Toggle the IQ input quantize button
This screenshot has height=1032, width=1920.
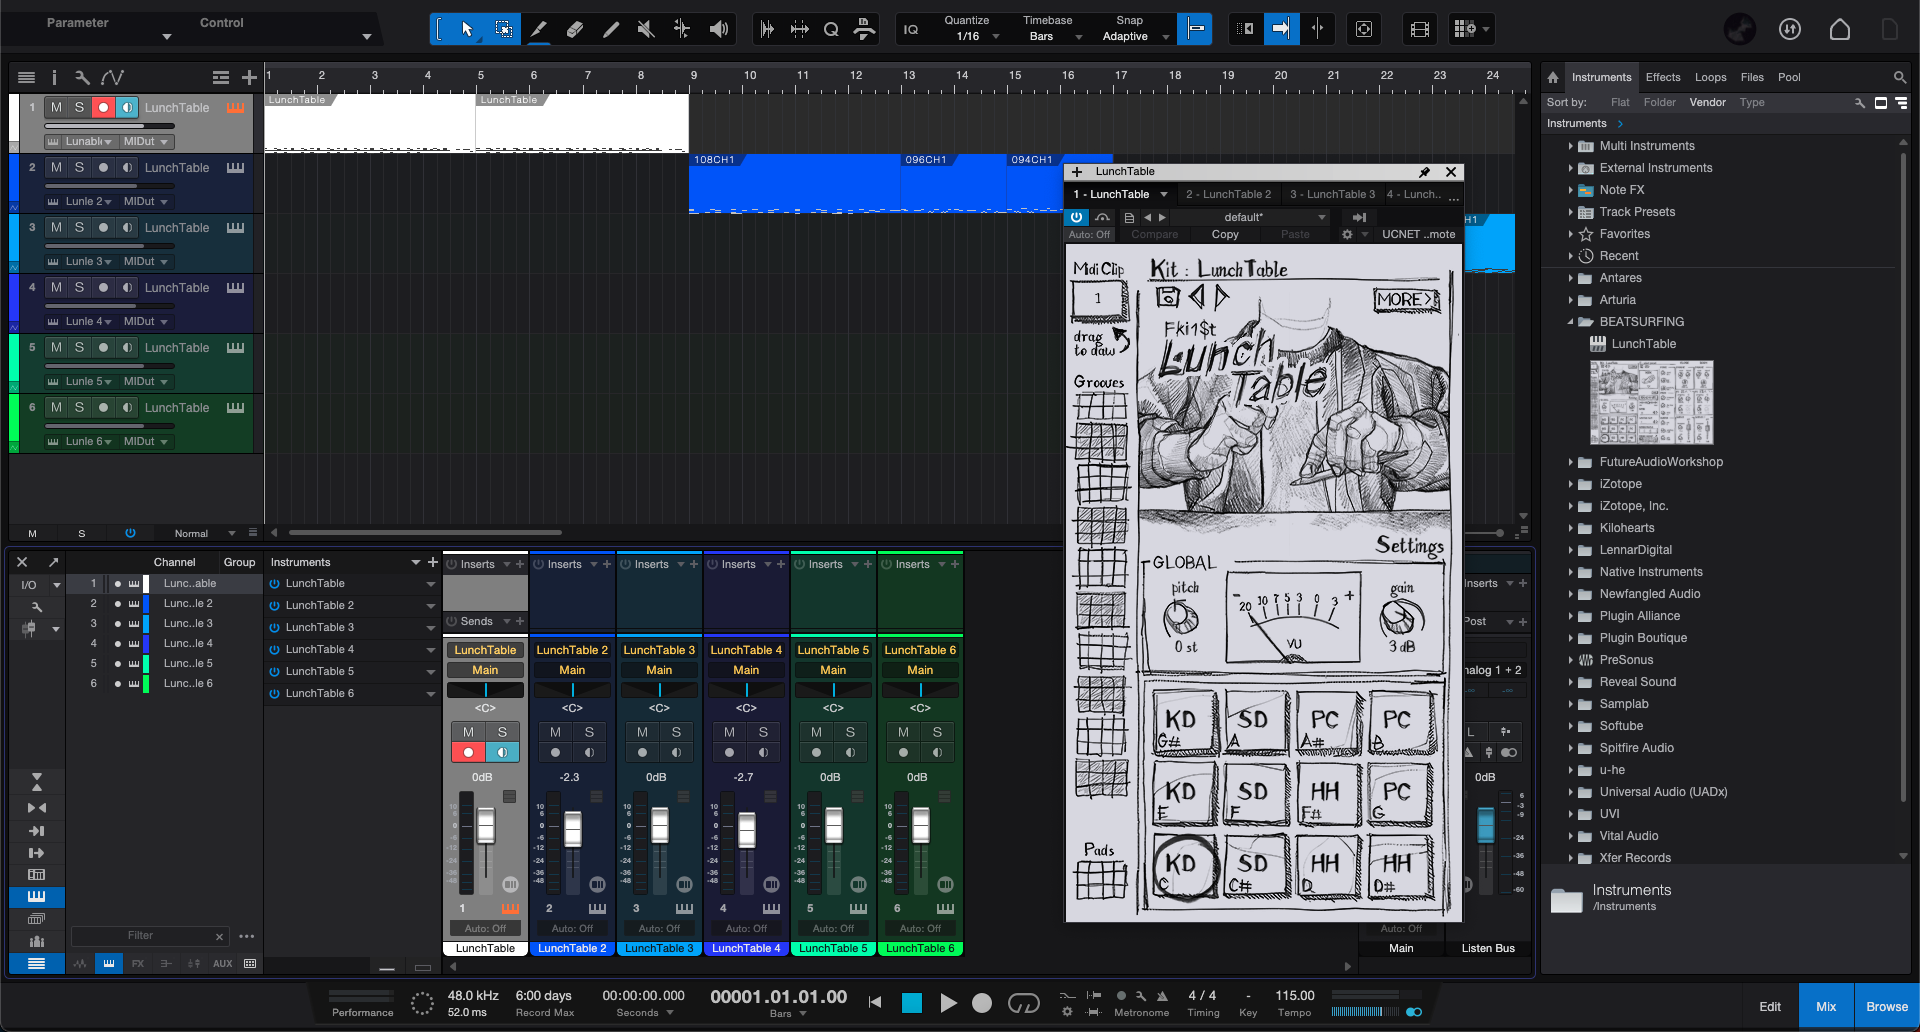(x=911, y=29)
